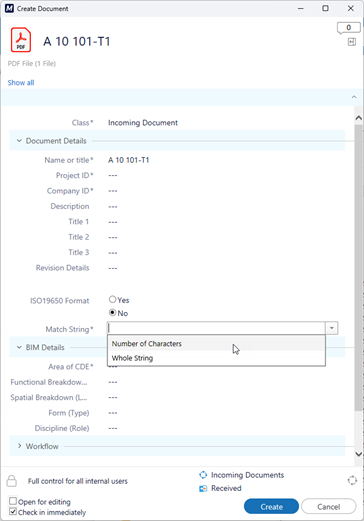The height and width of the screenshot is (521, 364).
Task: Open the comments bubble showing 0
Action: 348,28
